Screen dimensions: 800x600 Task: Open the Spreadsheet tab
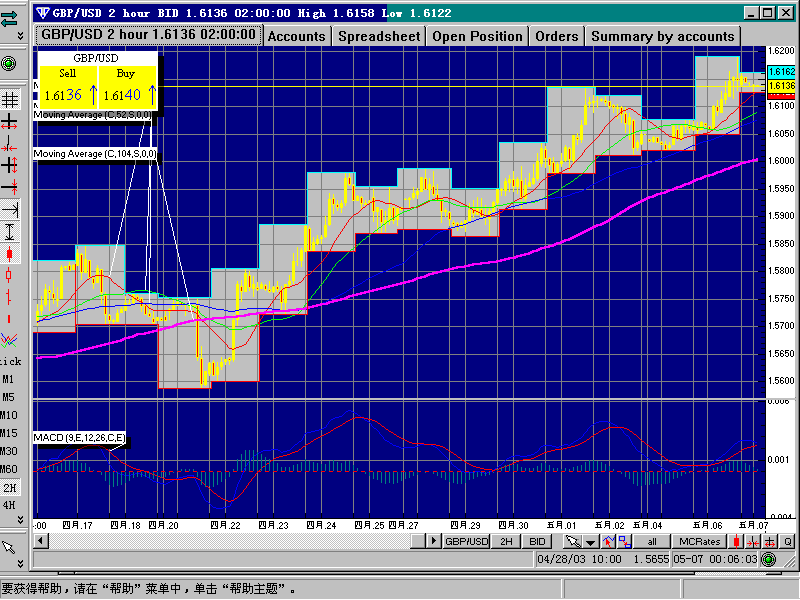379,36
